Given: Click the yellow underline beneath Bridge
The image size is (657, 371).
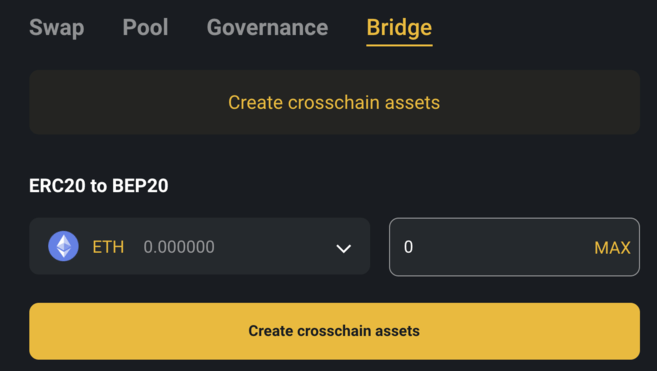Looking at the screenshot, I should [399, 45].
